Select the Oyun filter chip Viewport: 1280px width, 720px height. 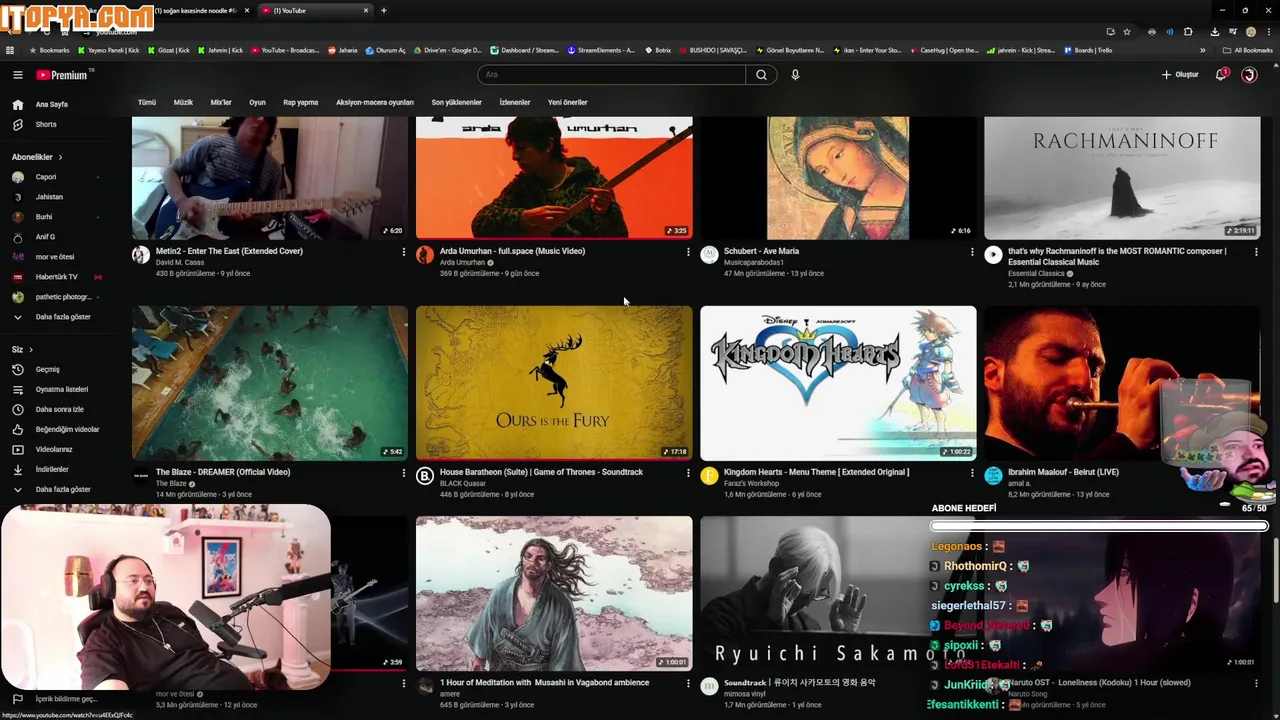(257, 102)
